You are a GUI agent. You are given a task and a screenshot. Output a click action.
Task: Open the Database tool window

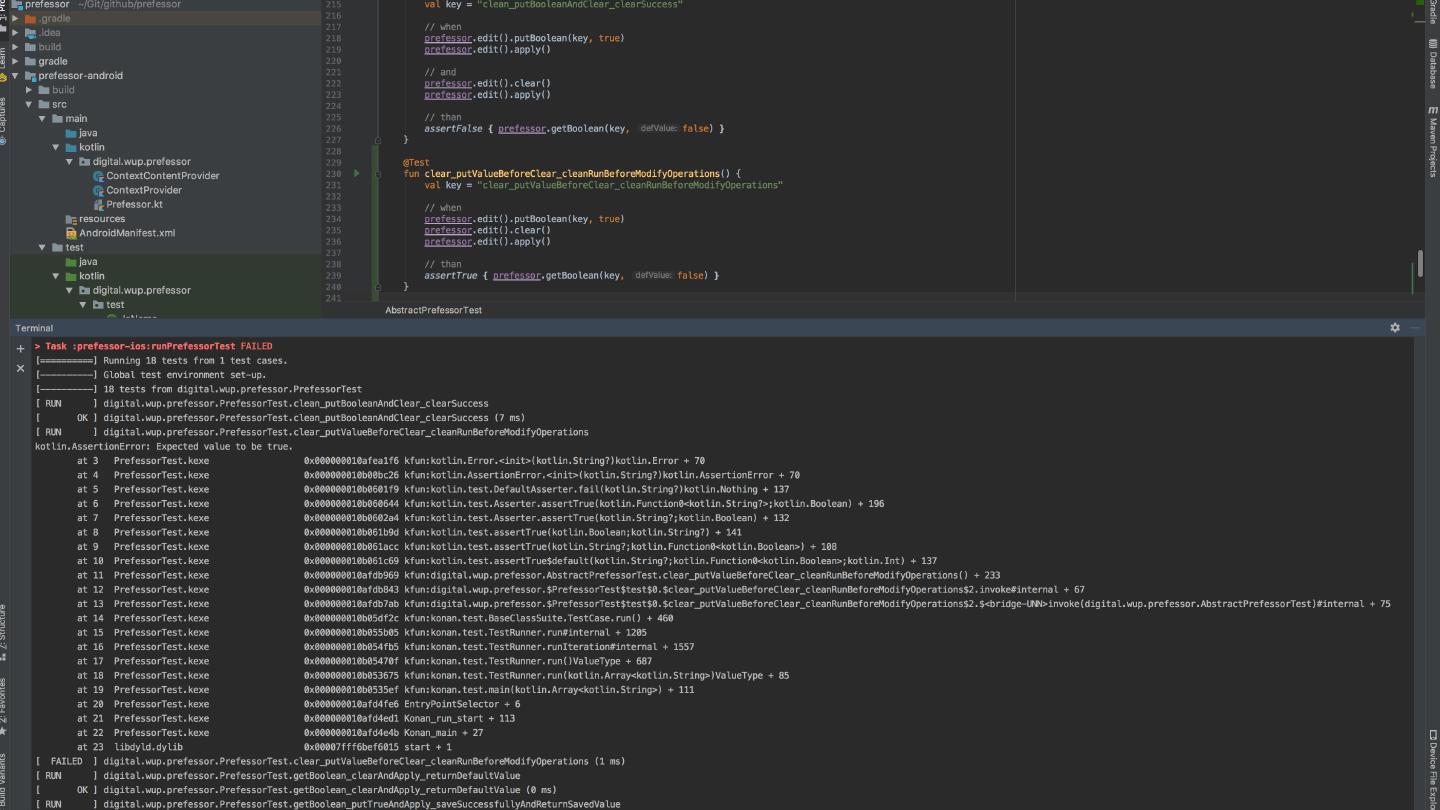pyautogui.click(x=1432, y=65)
